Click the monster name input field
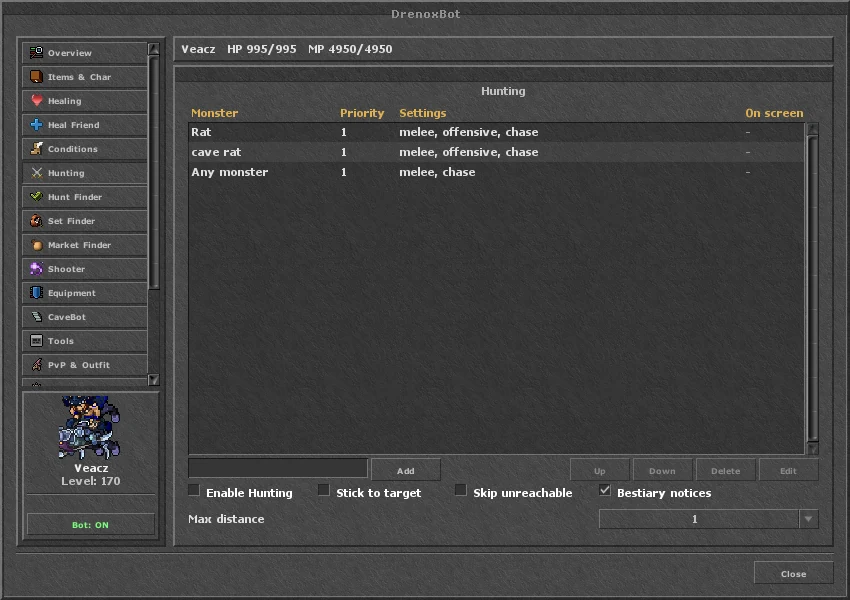The image size is (850, 600). pyautogui.click(x=278, y=468)
